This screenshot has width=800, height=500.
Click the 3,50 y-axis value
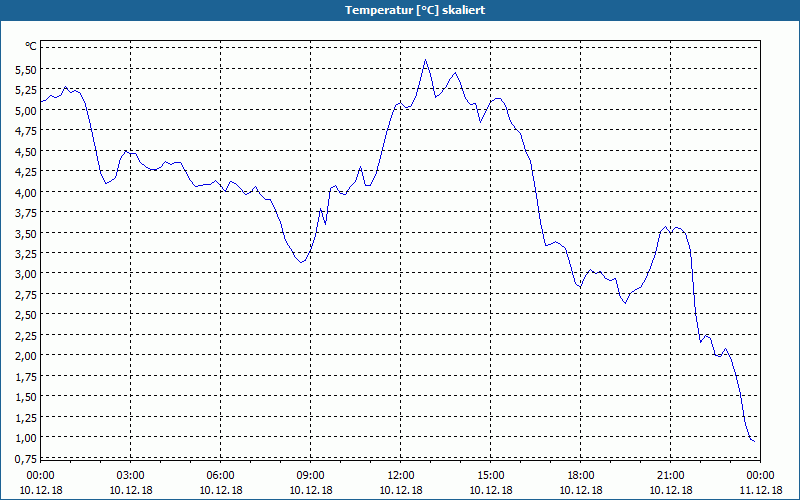click(x=26, y=233)
